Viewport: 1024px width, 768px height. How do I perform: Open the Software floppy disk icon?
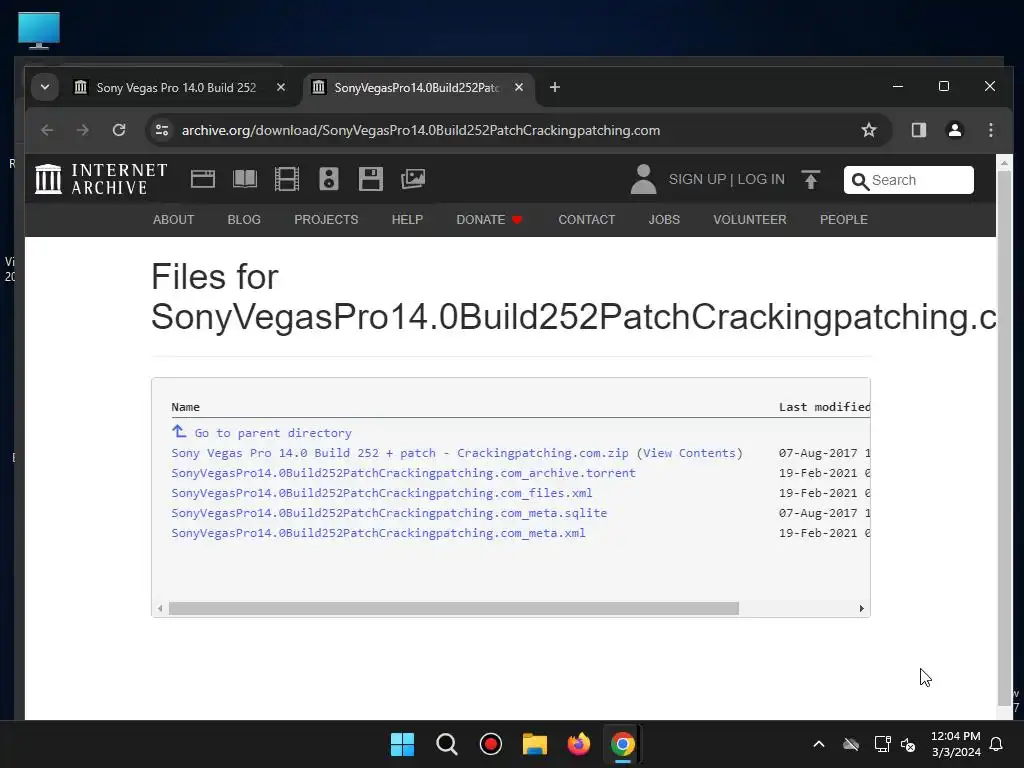pos(370,179)
